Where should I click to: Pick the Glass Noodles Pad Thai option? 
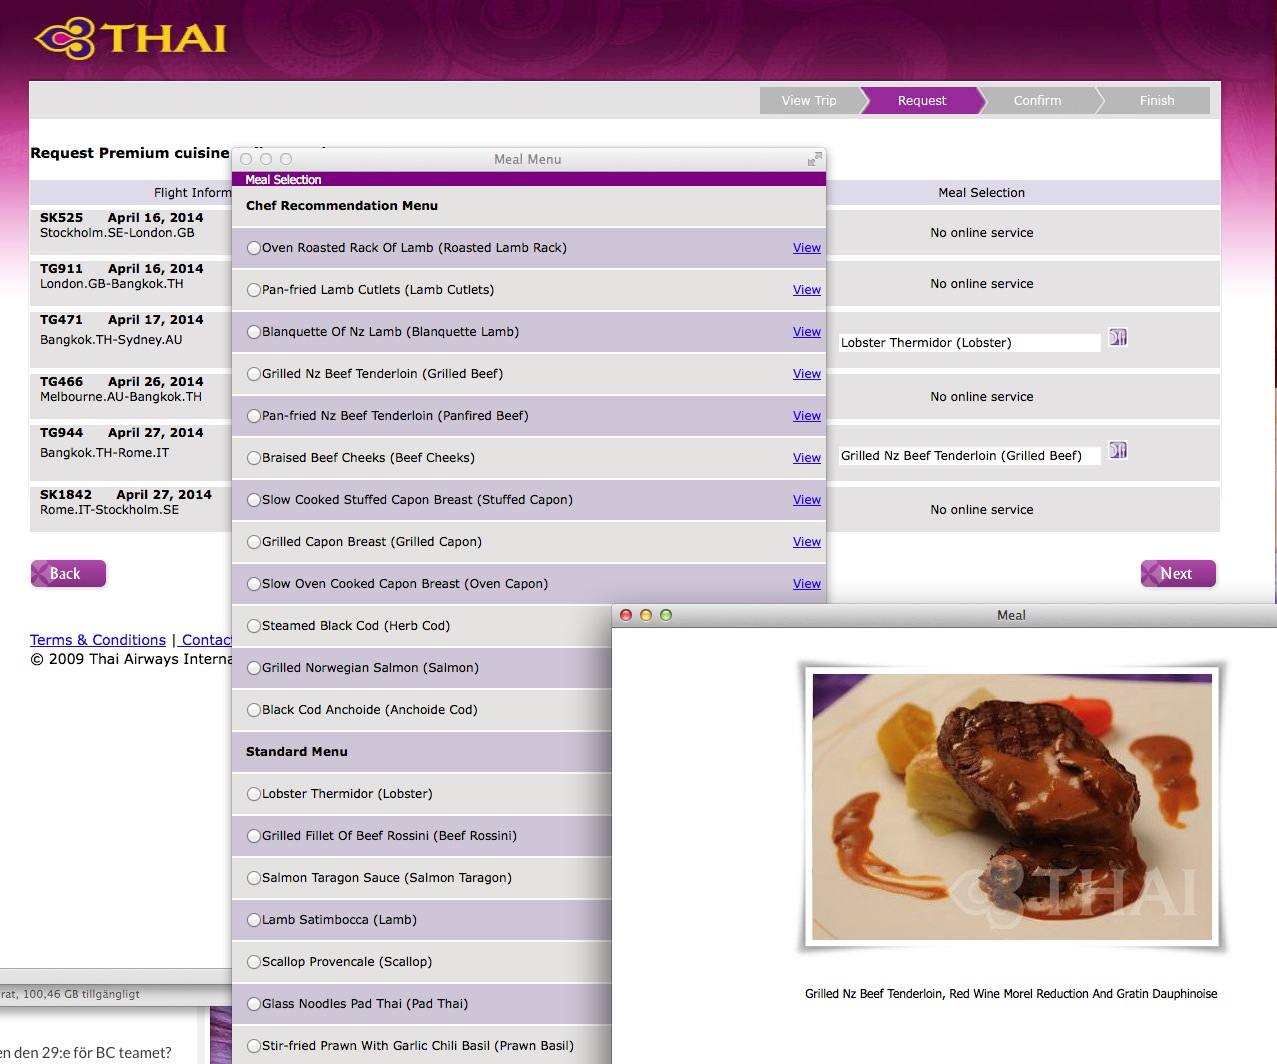254,1004
